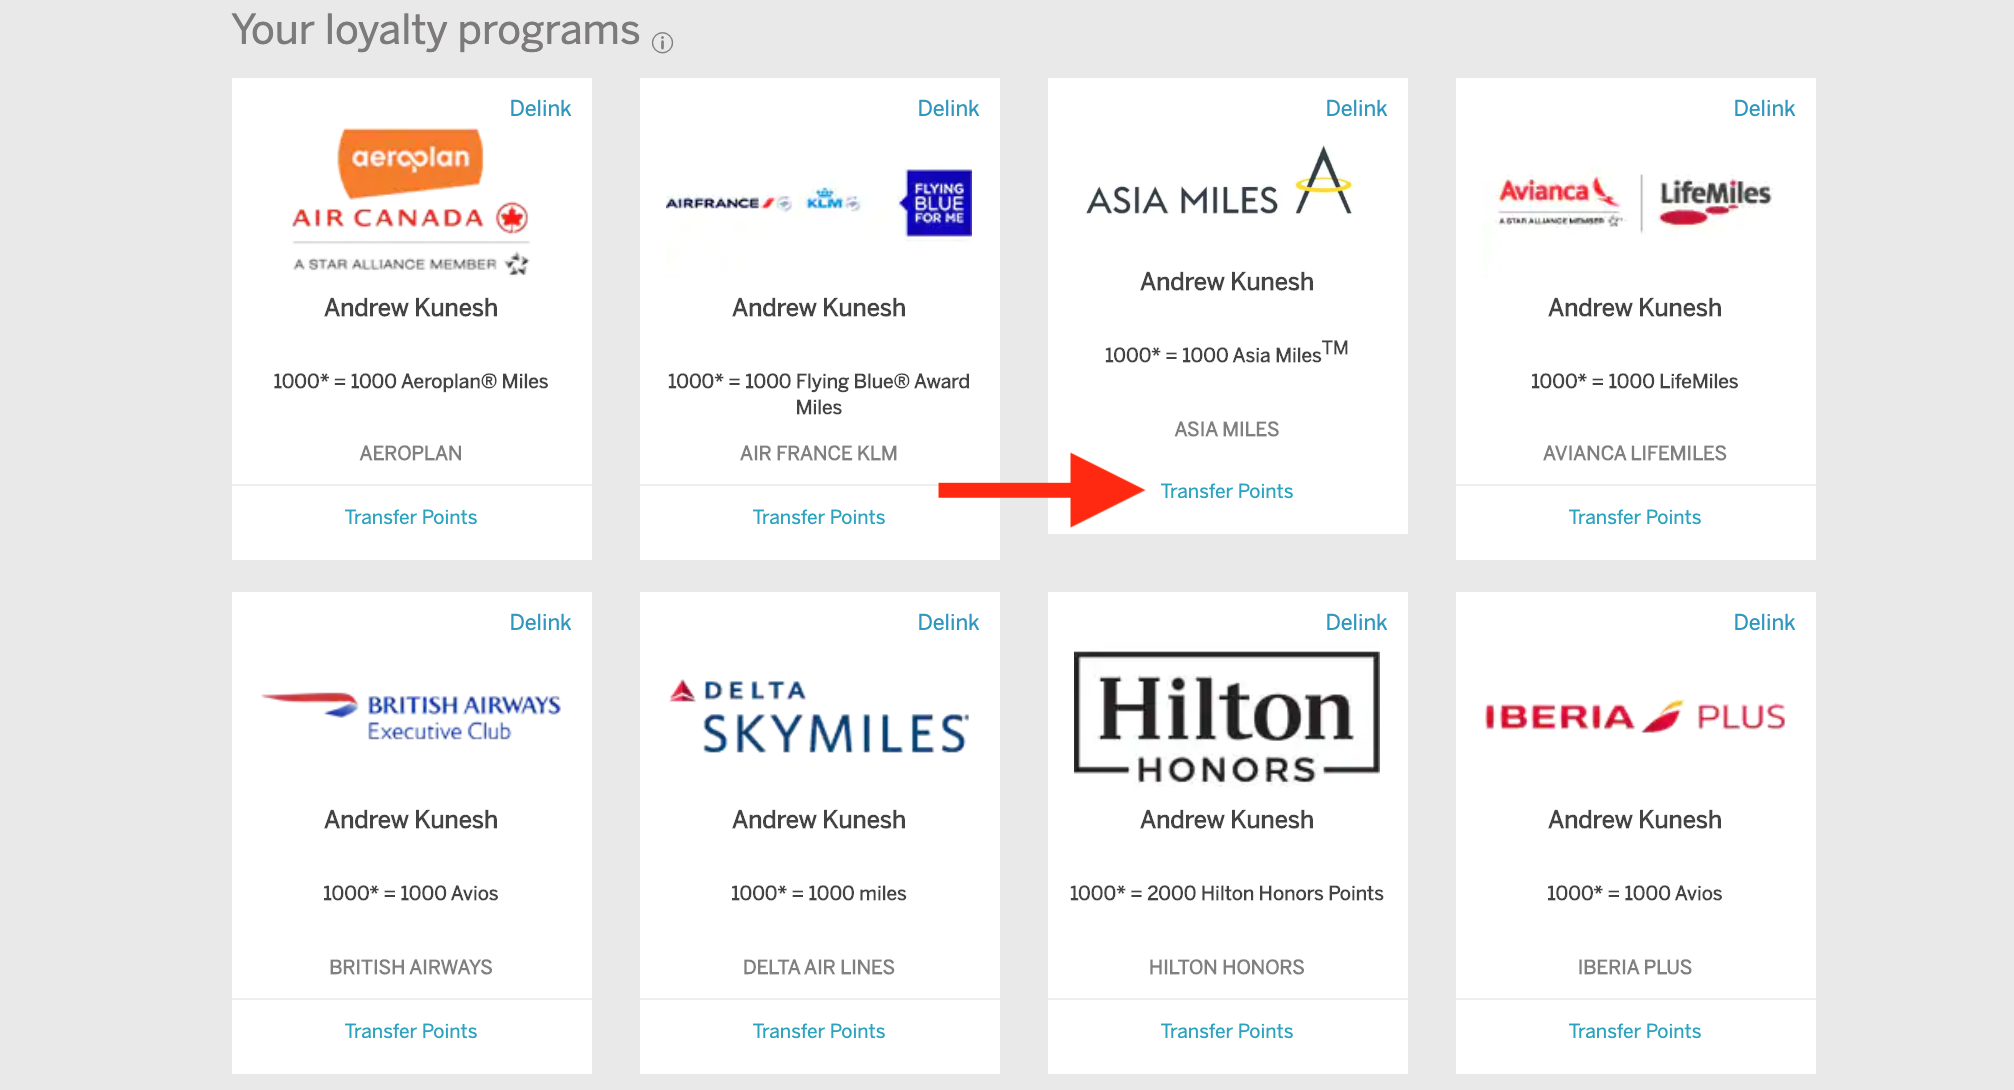2014x1090 pixels.
Task: Delink the Hilton Honors program
Action: point(1356,622)
